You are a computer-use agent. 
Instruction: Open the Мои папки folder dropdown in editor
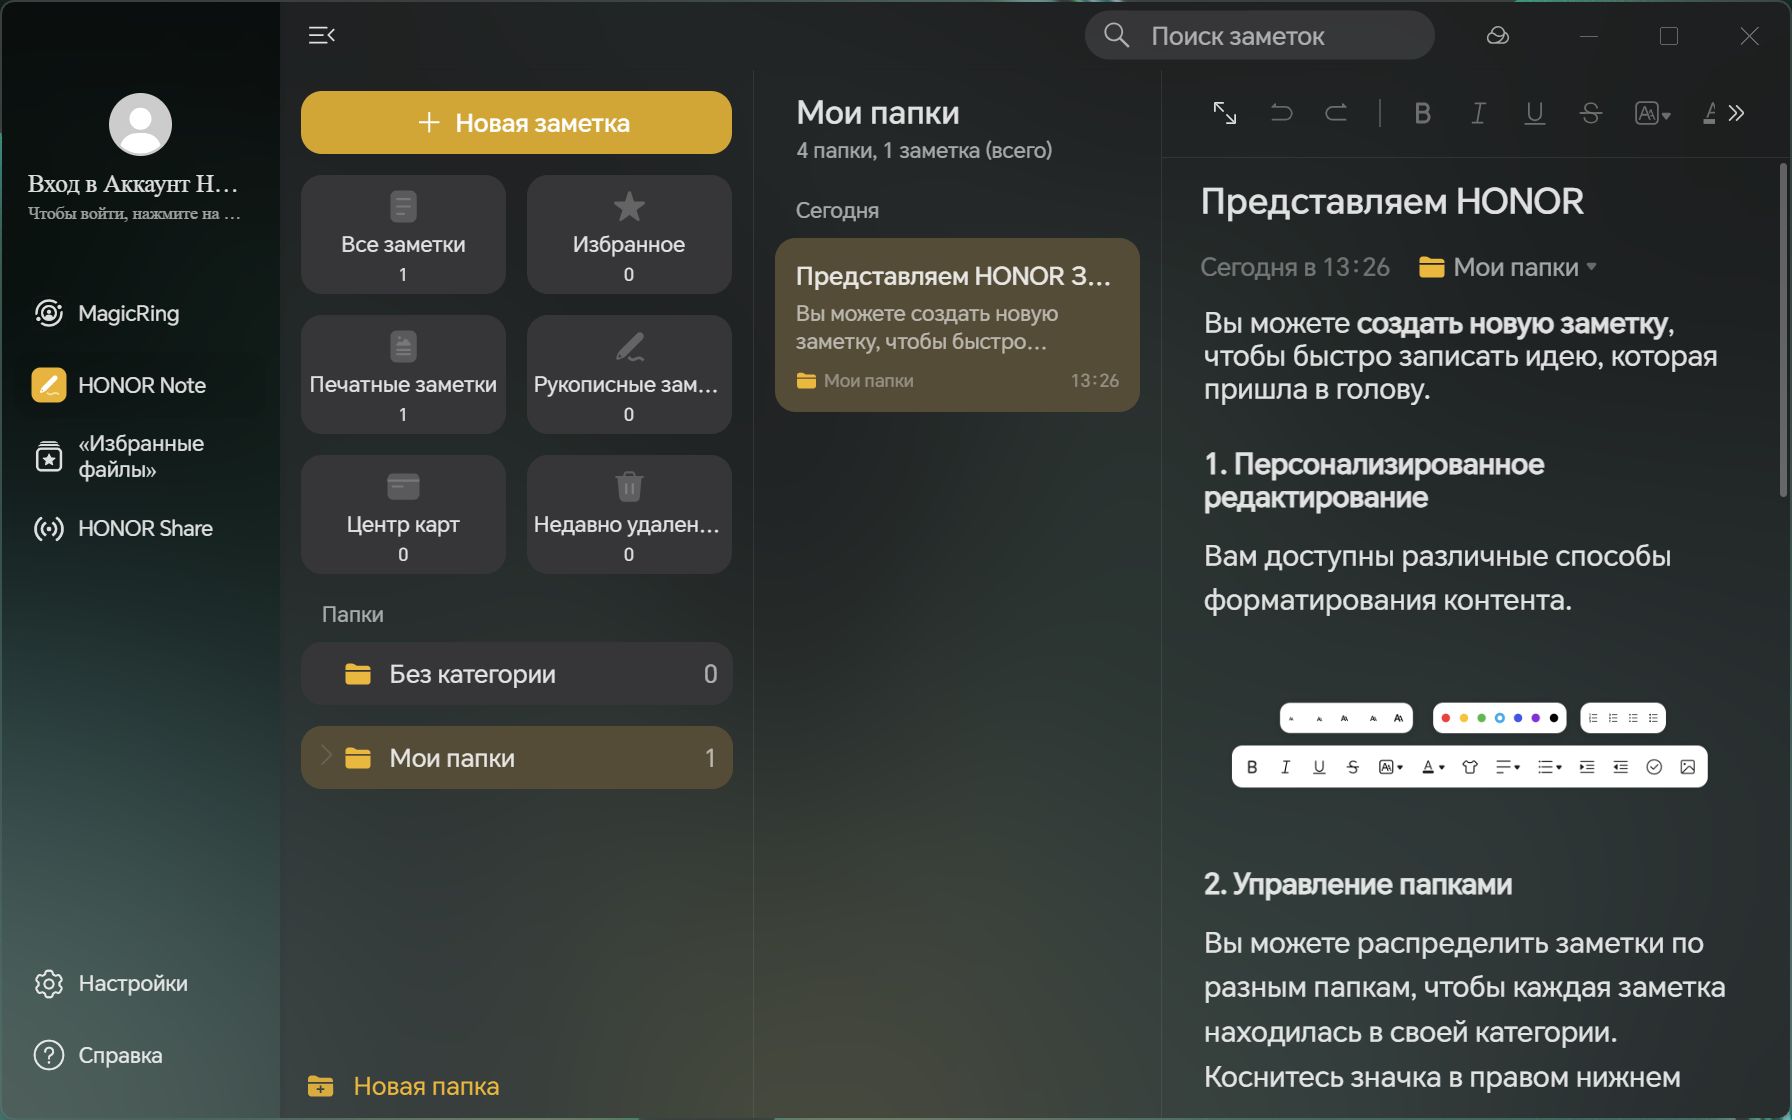[x=1507, y=267]
